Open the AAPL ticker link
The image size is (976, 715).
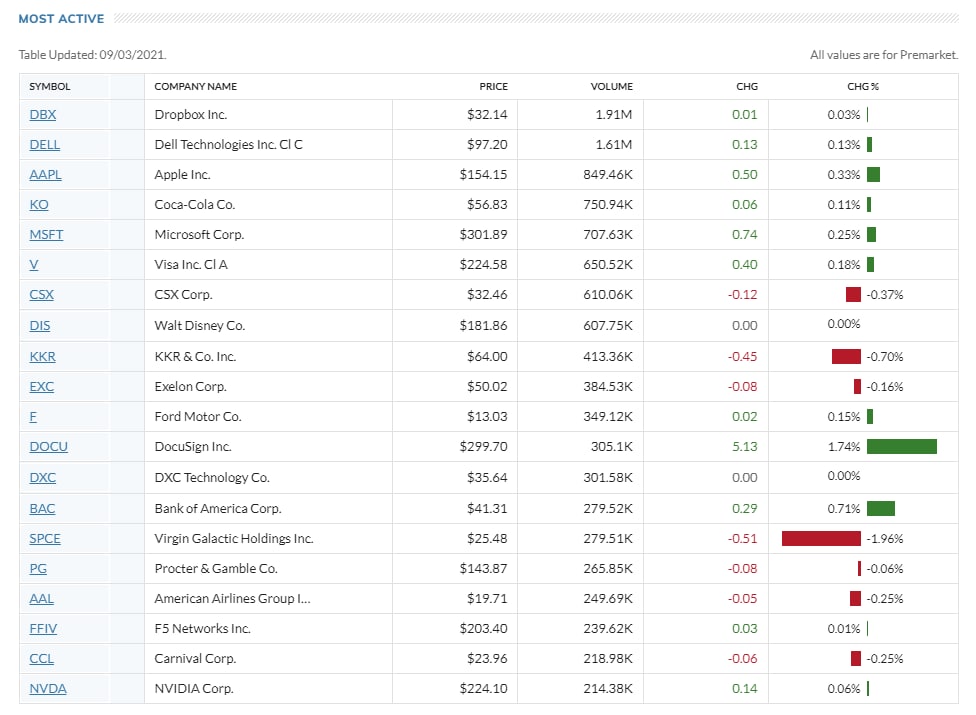pyautogui.click(x=45, y=174)
